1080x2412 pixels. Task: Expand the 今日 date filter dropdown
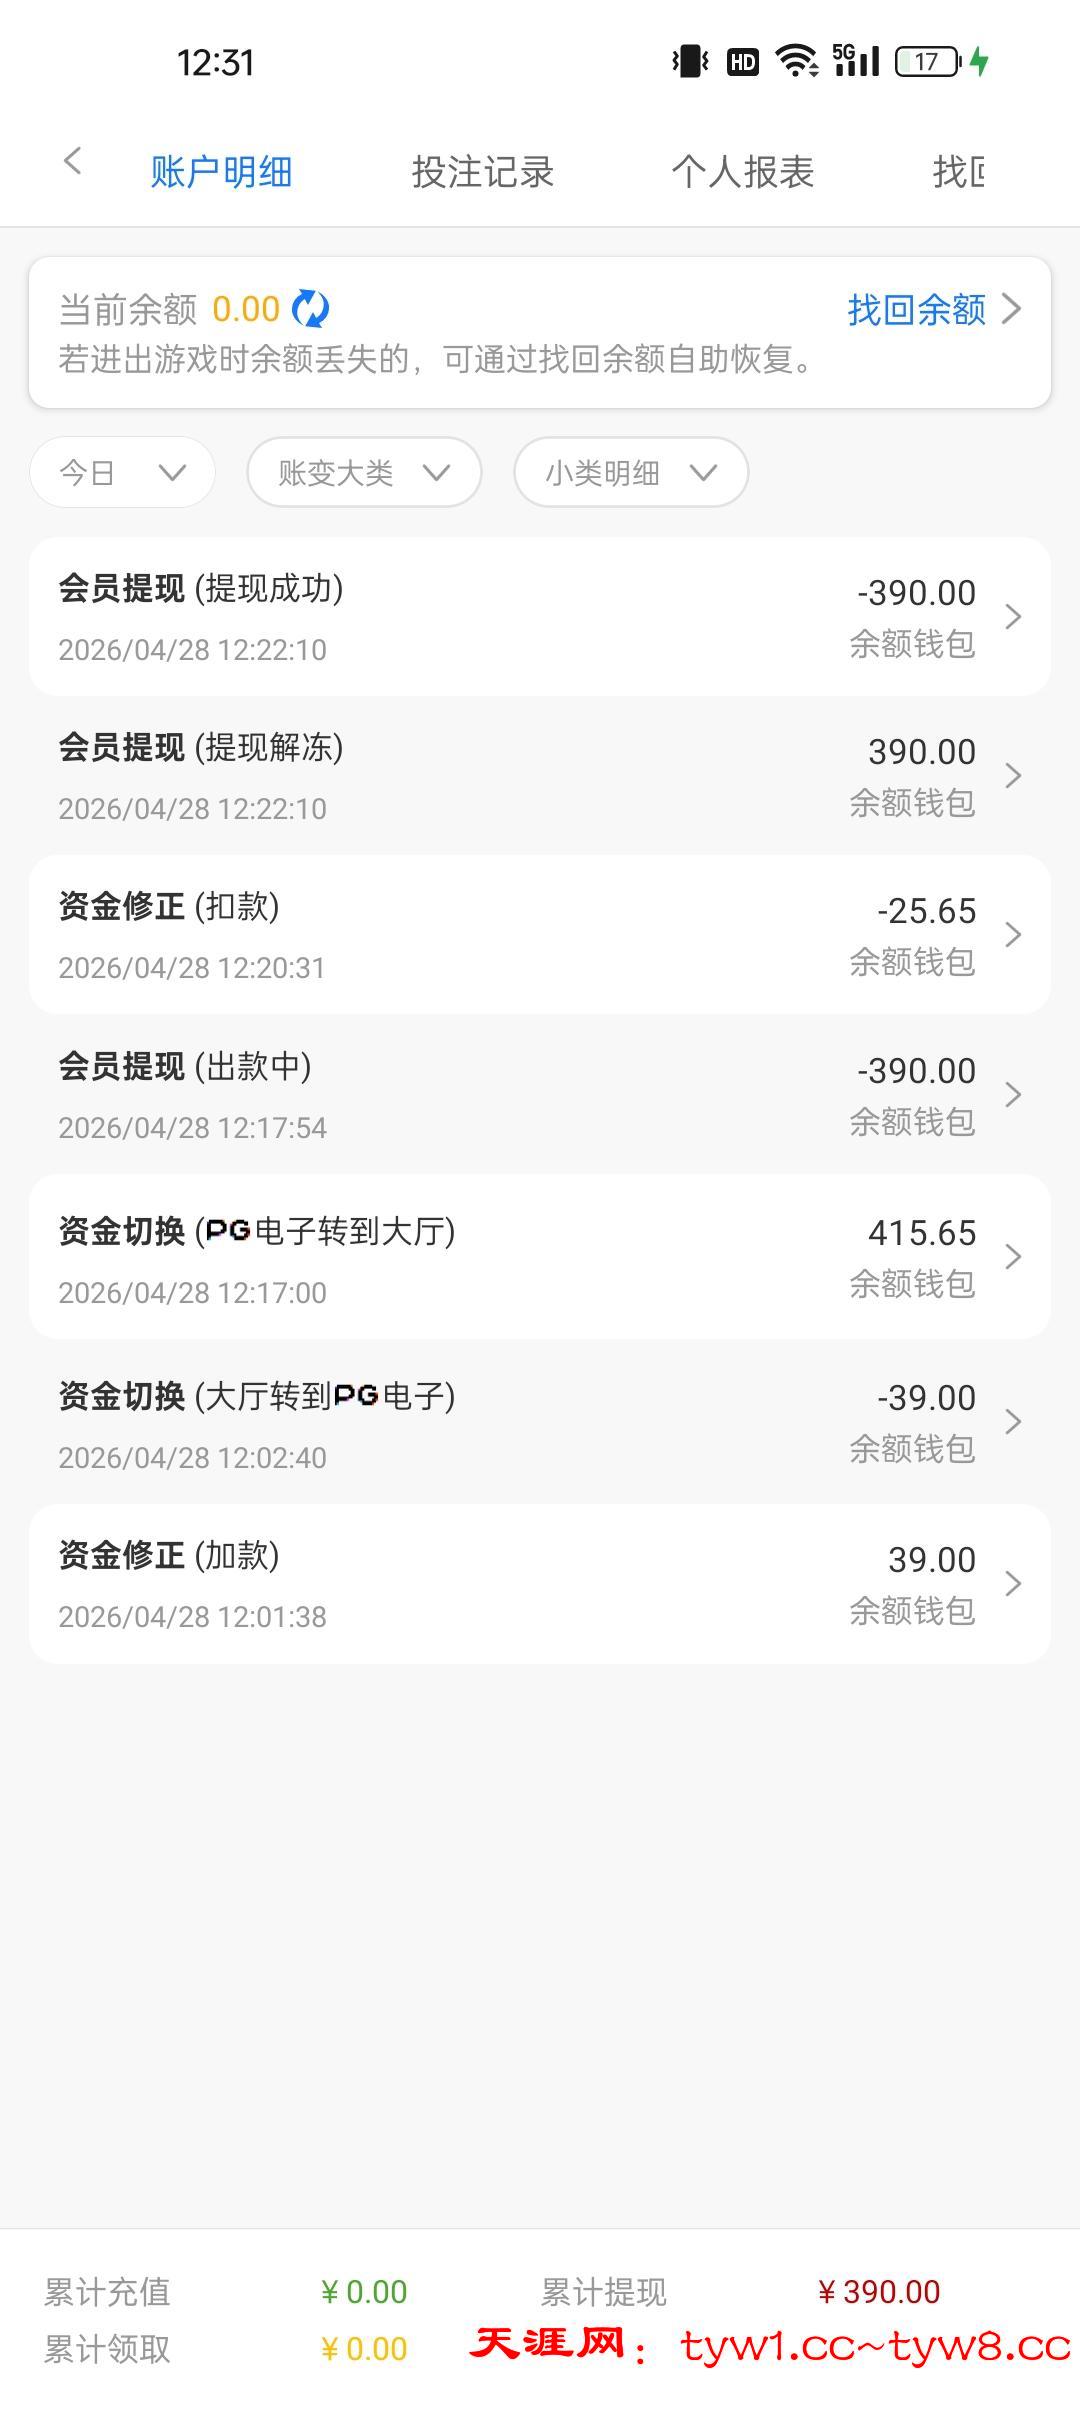pyautogui.click(x=122, y=472)
